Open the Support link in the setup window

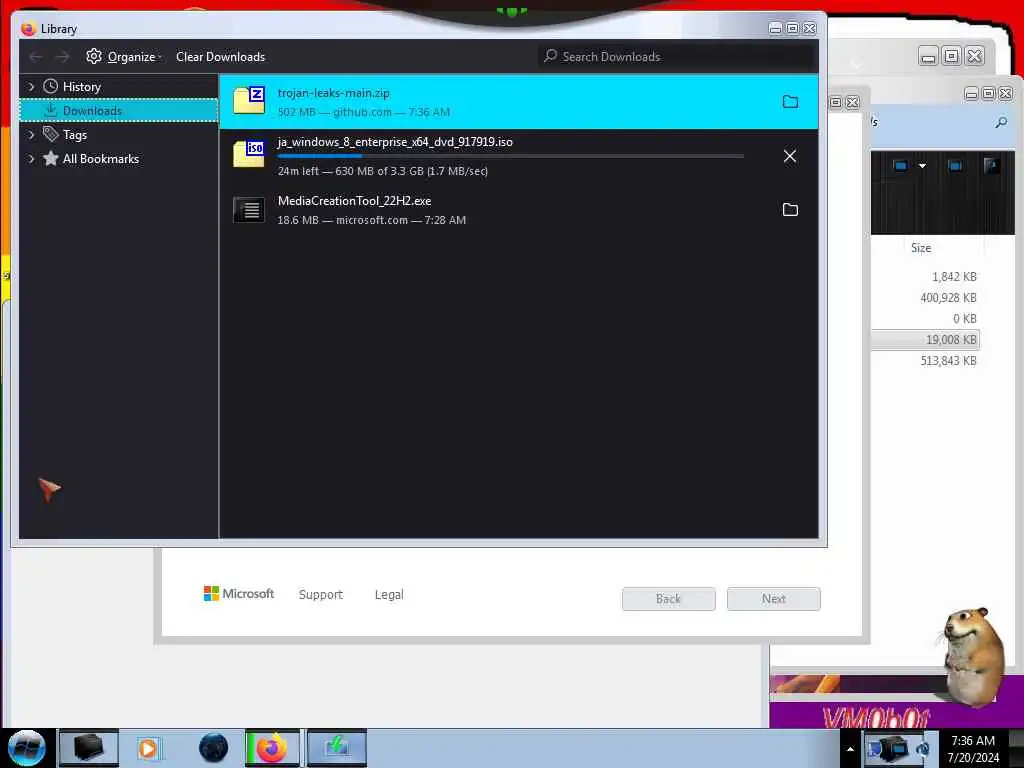coord(321,594)
